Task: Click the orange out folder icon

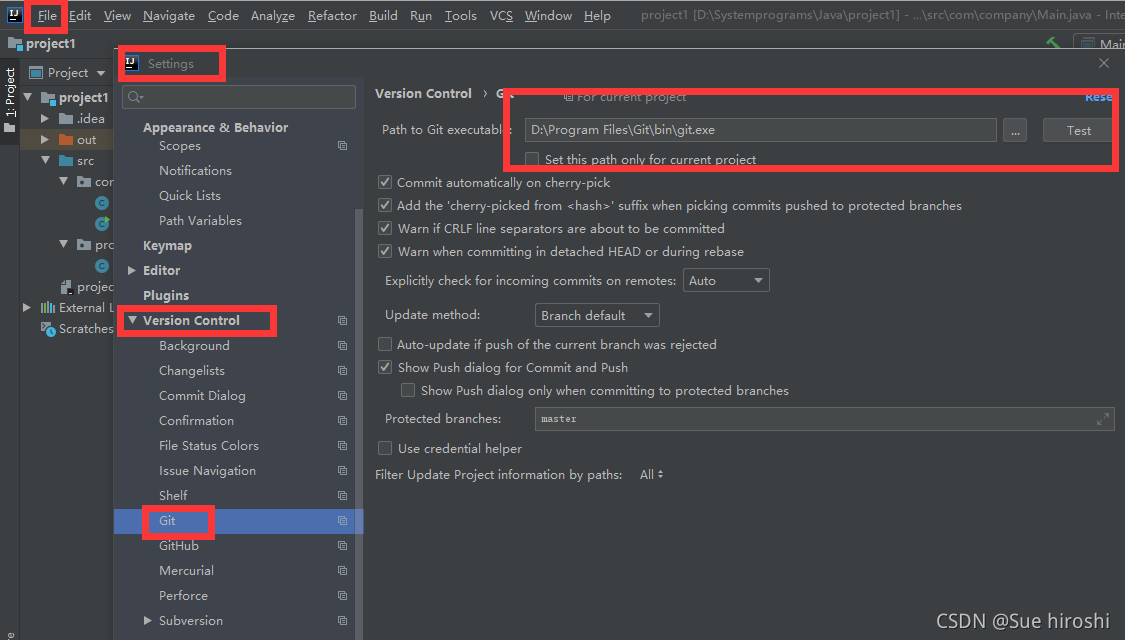Action: click(66, 139)
